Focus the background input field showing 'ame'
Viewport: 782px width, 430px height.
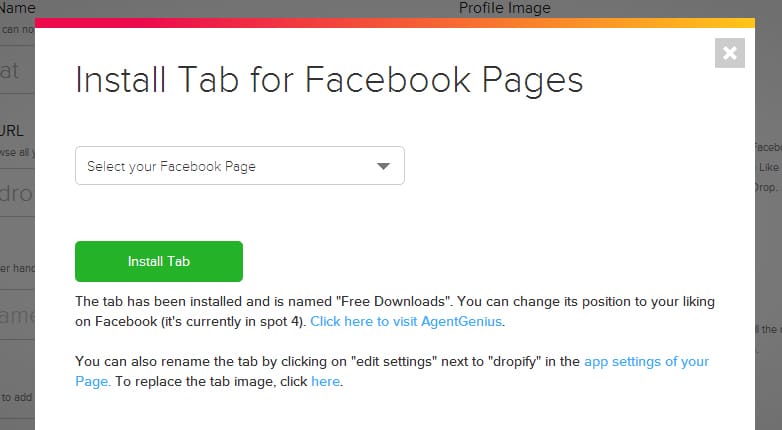click(17, 315)
